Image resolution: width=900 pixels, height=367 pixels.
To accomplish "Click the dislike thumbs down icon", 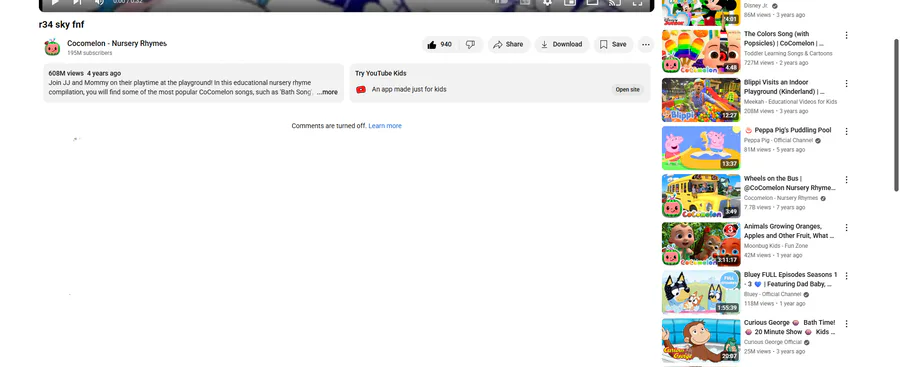I will point(470,45).
